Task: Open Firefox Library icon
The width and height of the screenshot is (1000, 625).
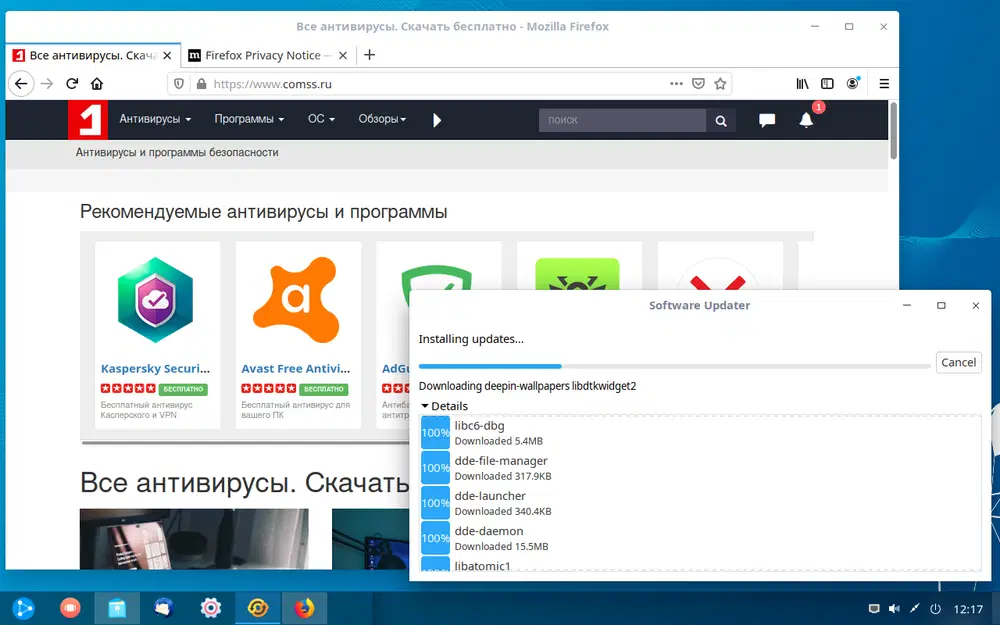Action: [802, 84]
